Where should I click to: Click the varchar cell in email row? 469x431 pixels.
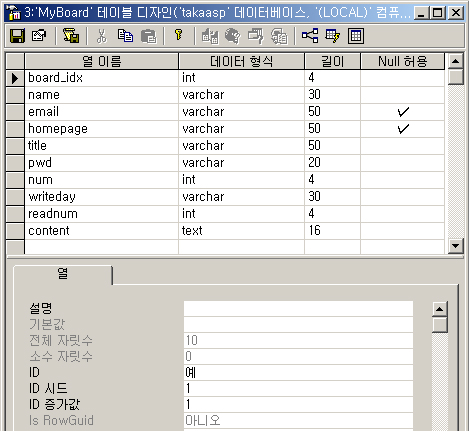click(241, 112)
